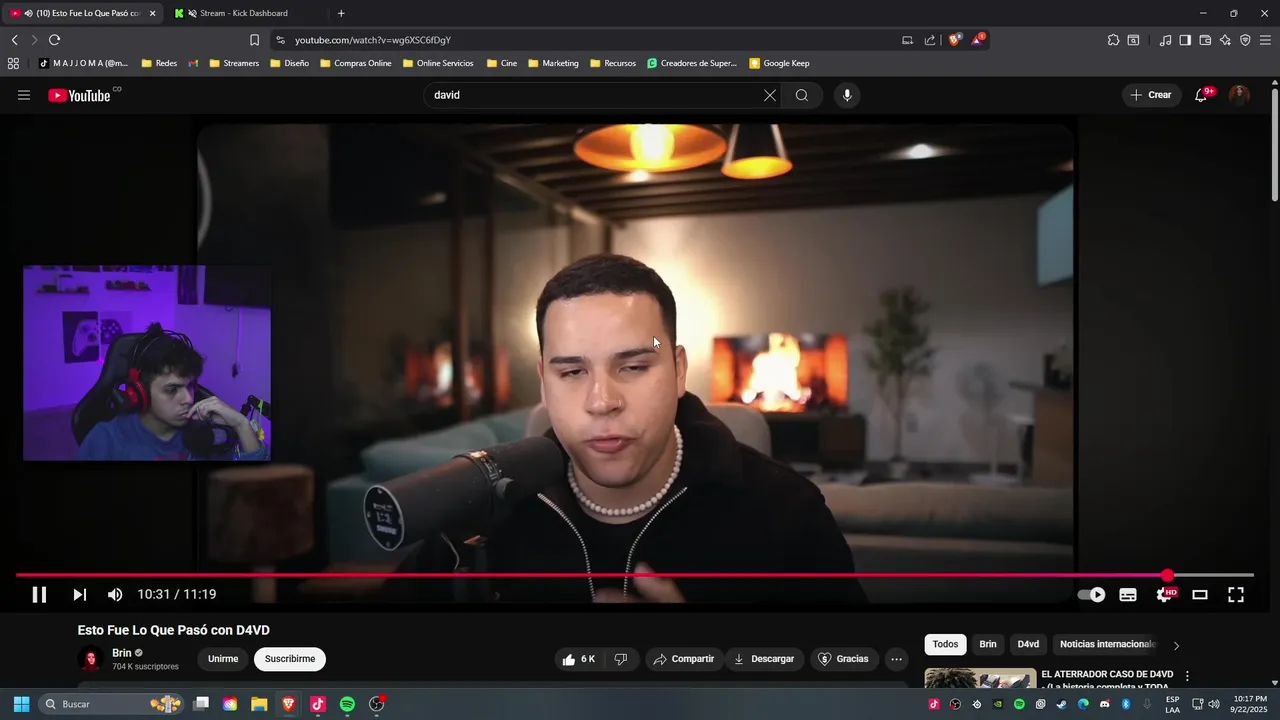
Task: Close the 'Esto Fue Lo Que Pasó' tab
Action: click(153, 13)
